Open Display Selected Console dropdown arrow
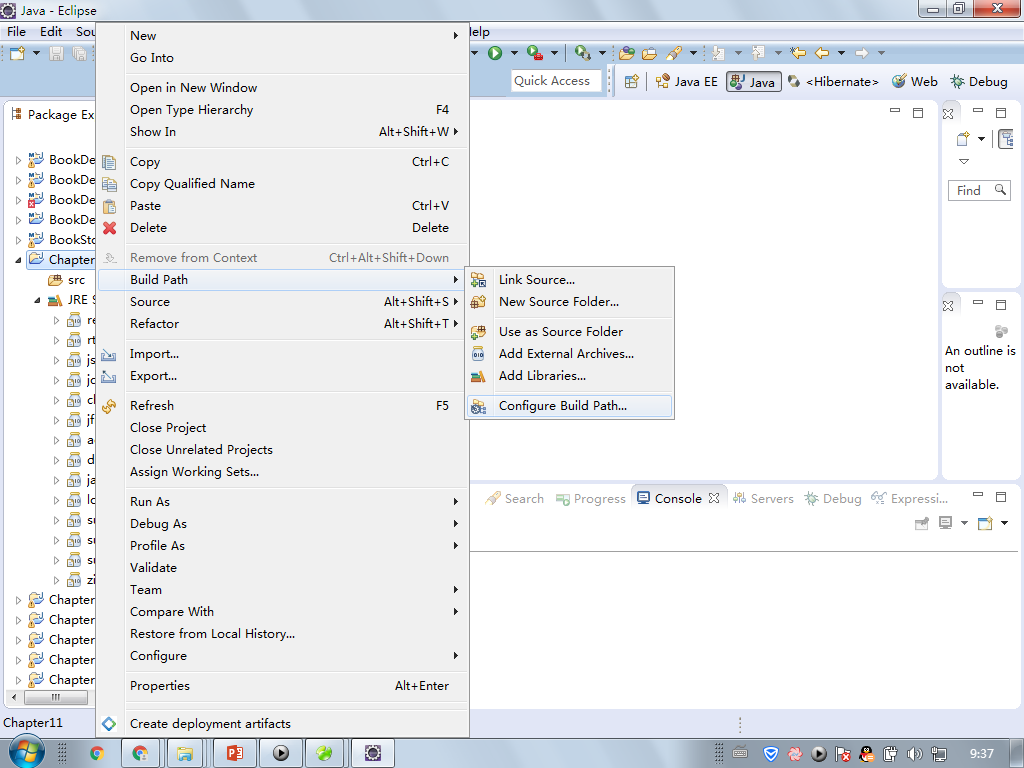Image resolution: width=1024 pixels, height=768 pixels. click(x=964, y=523)
